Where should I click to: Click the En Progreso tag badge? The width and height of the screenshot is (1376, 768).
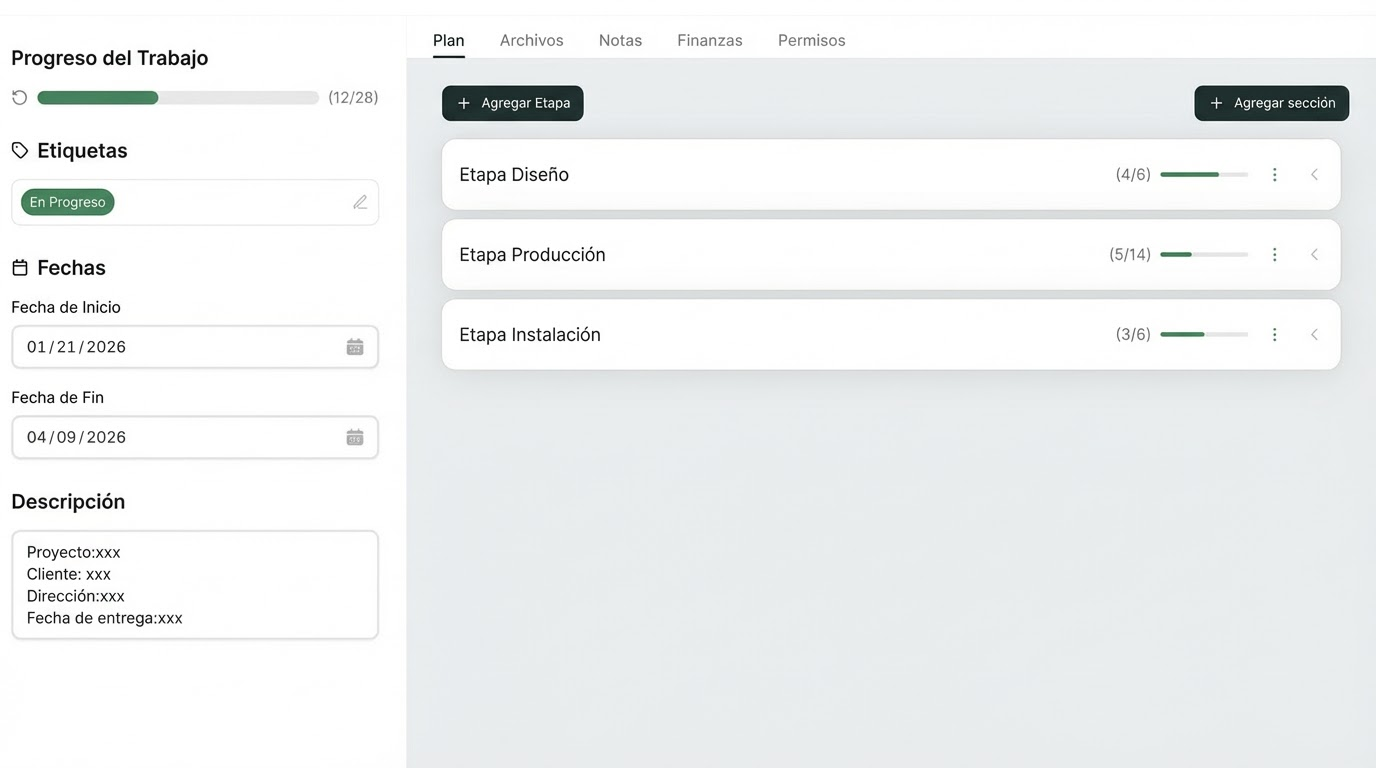tap(68, 202)
